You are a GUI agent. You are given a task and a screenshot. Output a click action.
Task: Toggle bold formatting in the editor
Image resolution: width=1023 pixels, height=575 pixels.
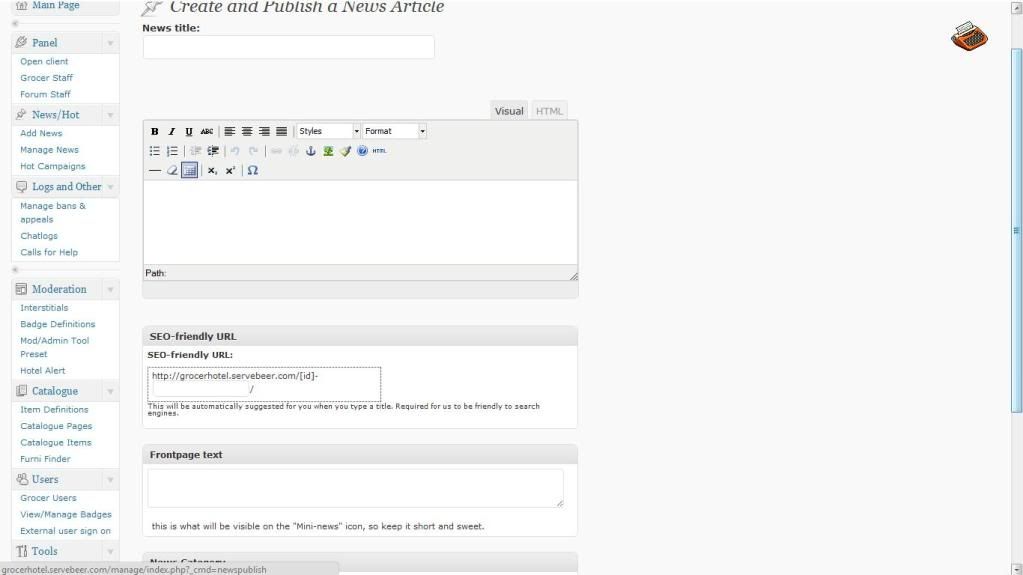point(155,131)
